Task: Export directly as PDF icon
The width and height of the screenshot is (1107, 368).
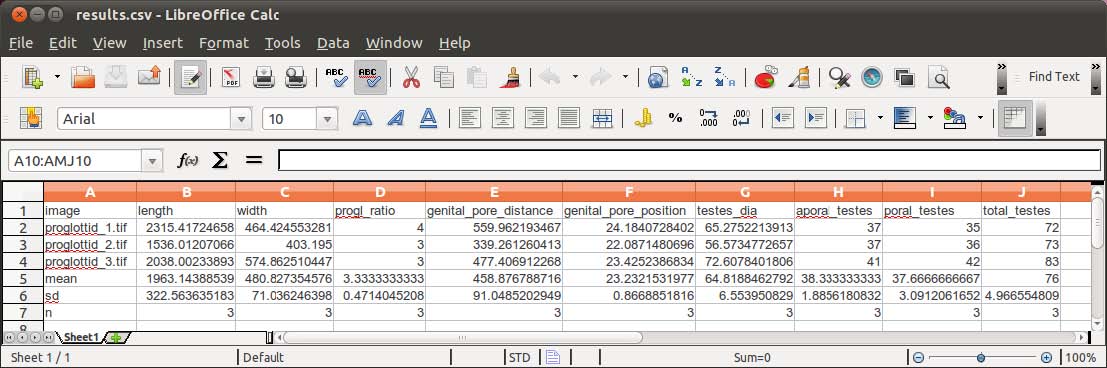Action: (x=231, y=76)
